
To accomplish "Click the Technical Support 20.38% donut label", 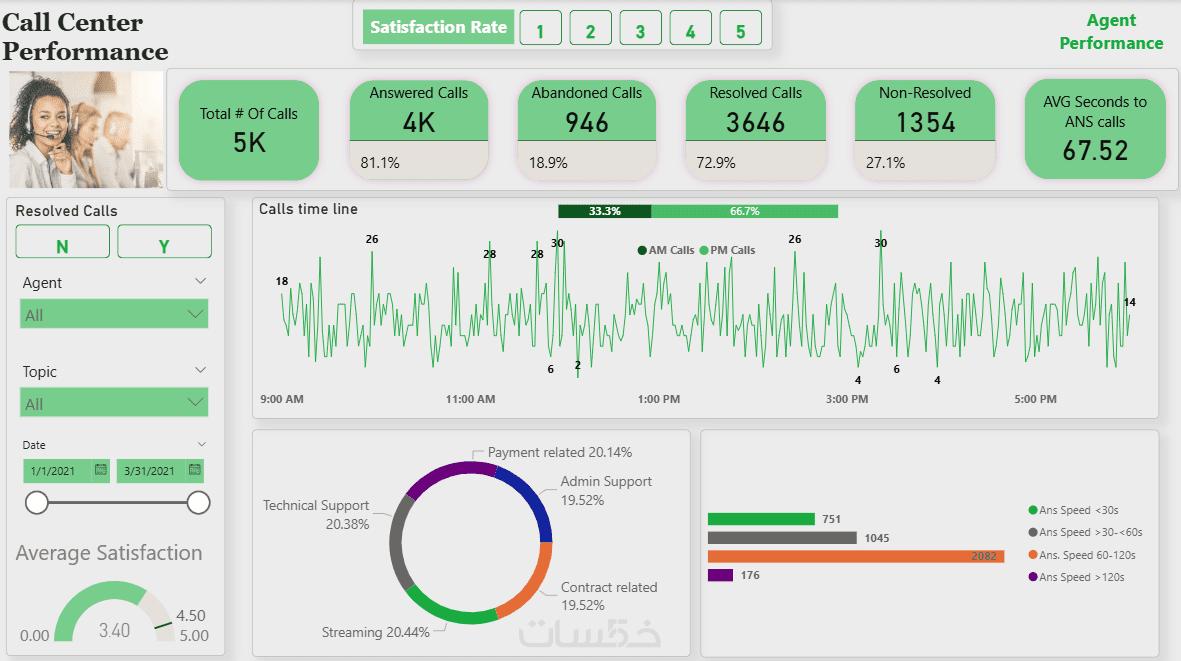I will [316, 514].
